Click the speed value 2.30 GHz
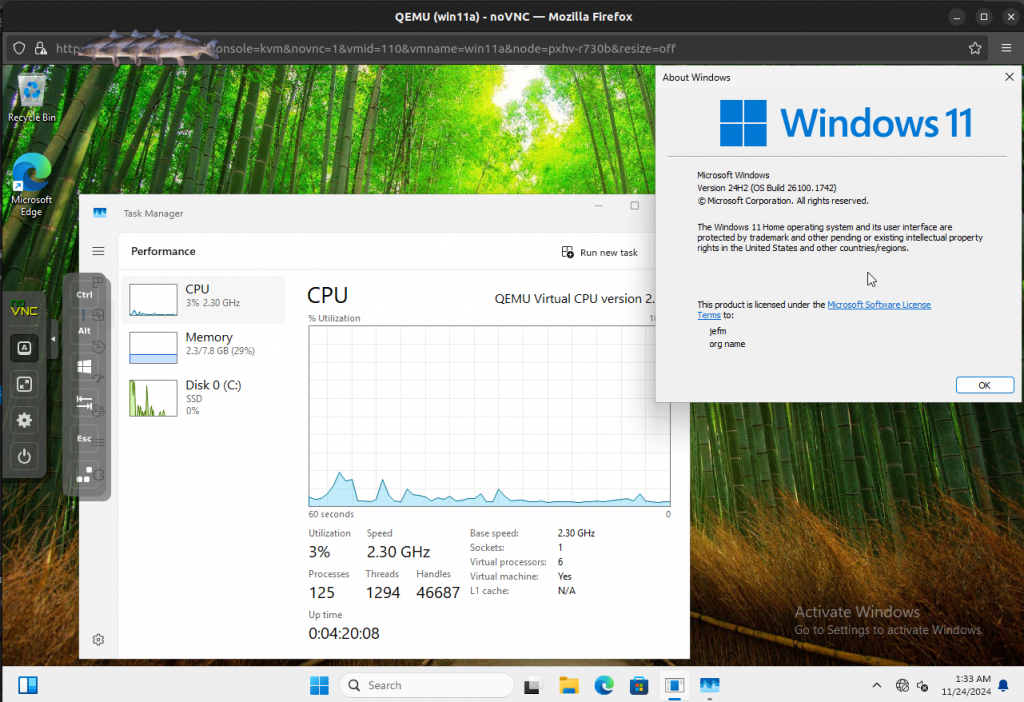The image size is (1024, 702). (x=398, y=552)
